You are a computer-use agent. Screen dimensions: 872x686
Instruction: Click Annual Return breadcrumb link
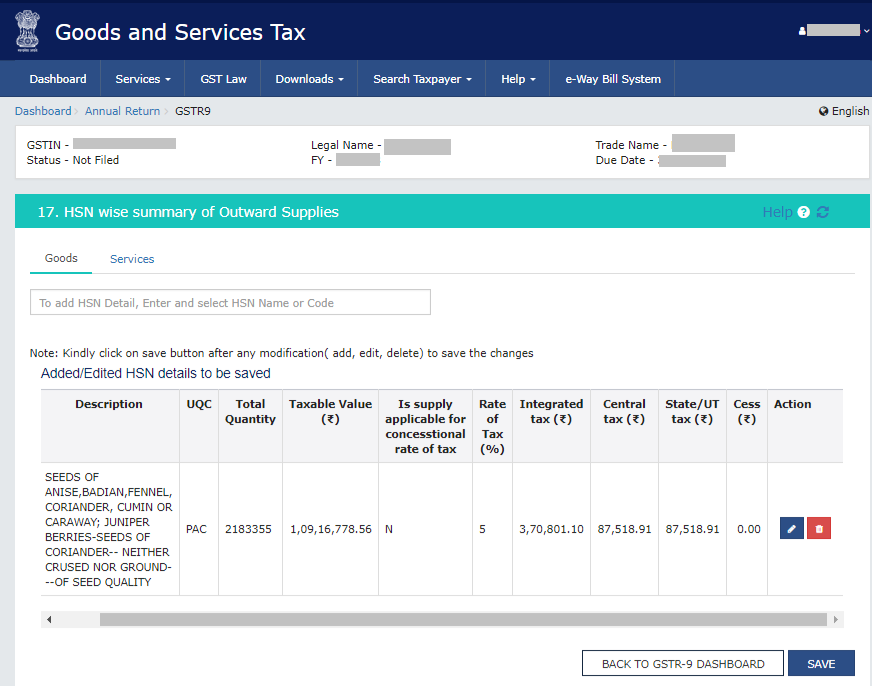(122, 111)
